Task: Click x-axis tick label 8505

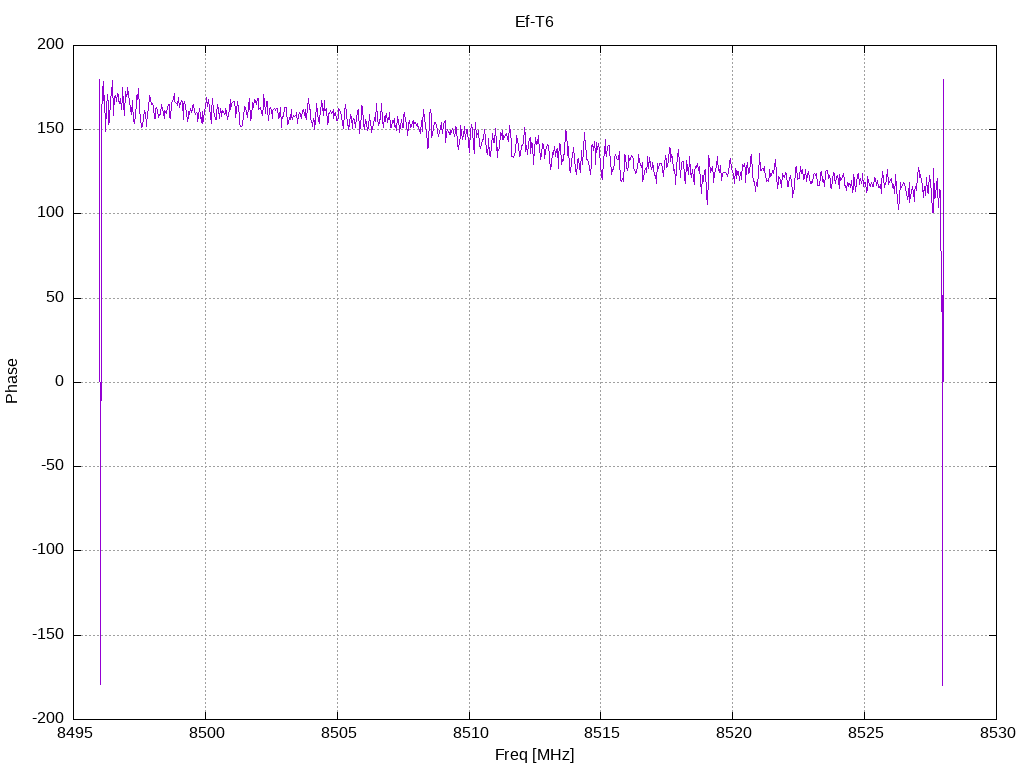Action: (338, 733)
